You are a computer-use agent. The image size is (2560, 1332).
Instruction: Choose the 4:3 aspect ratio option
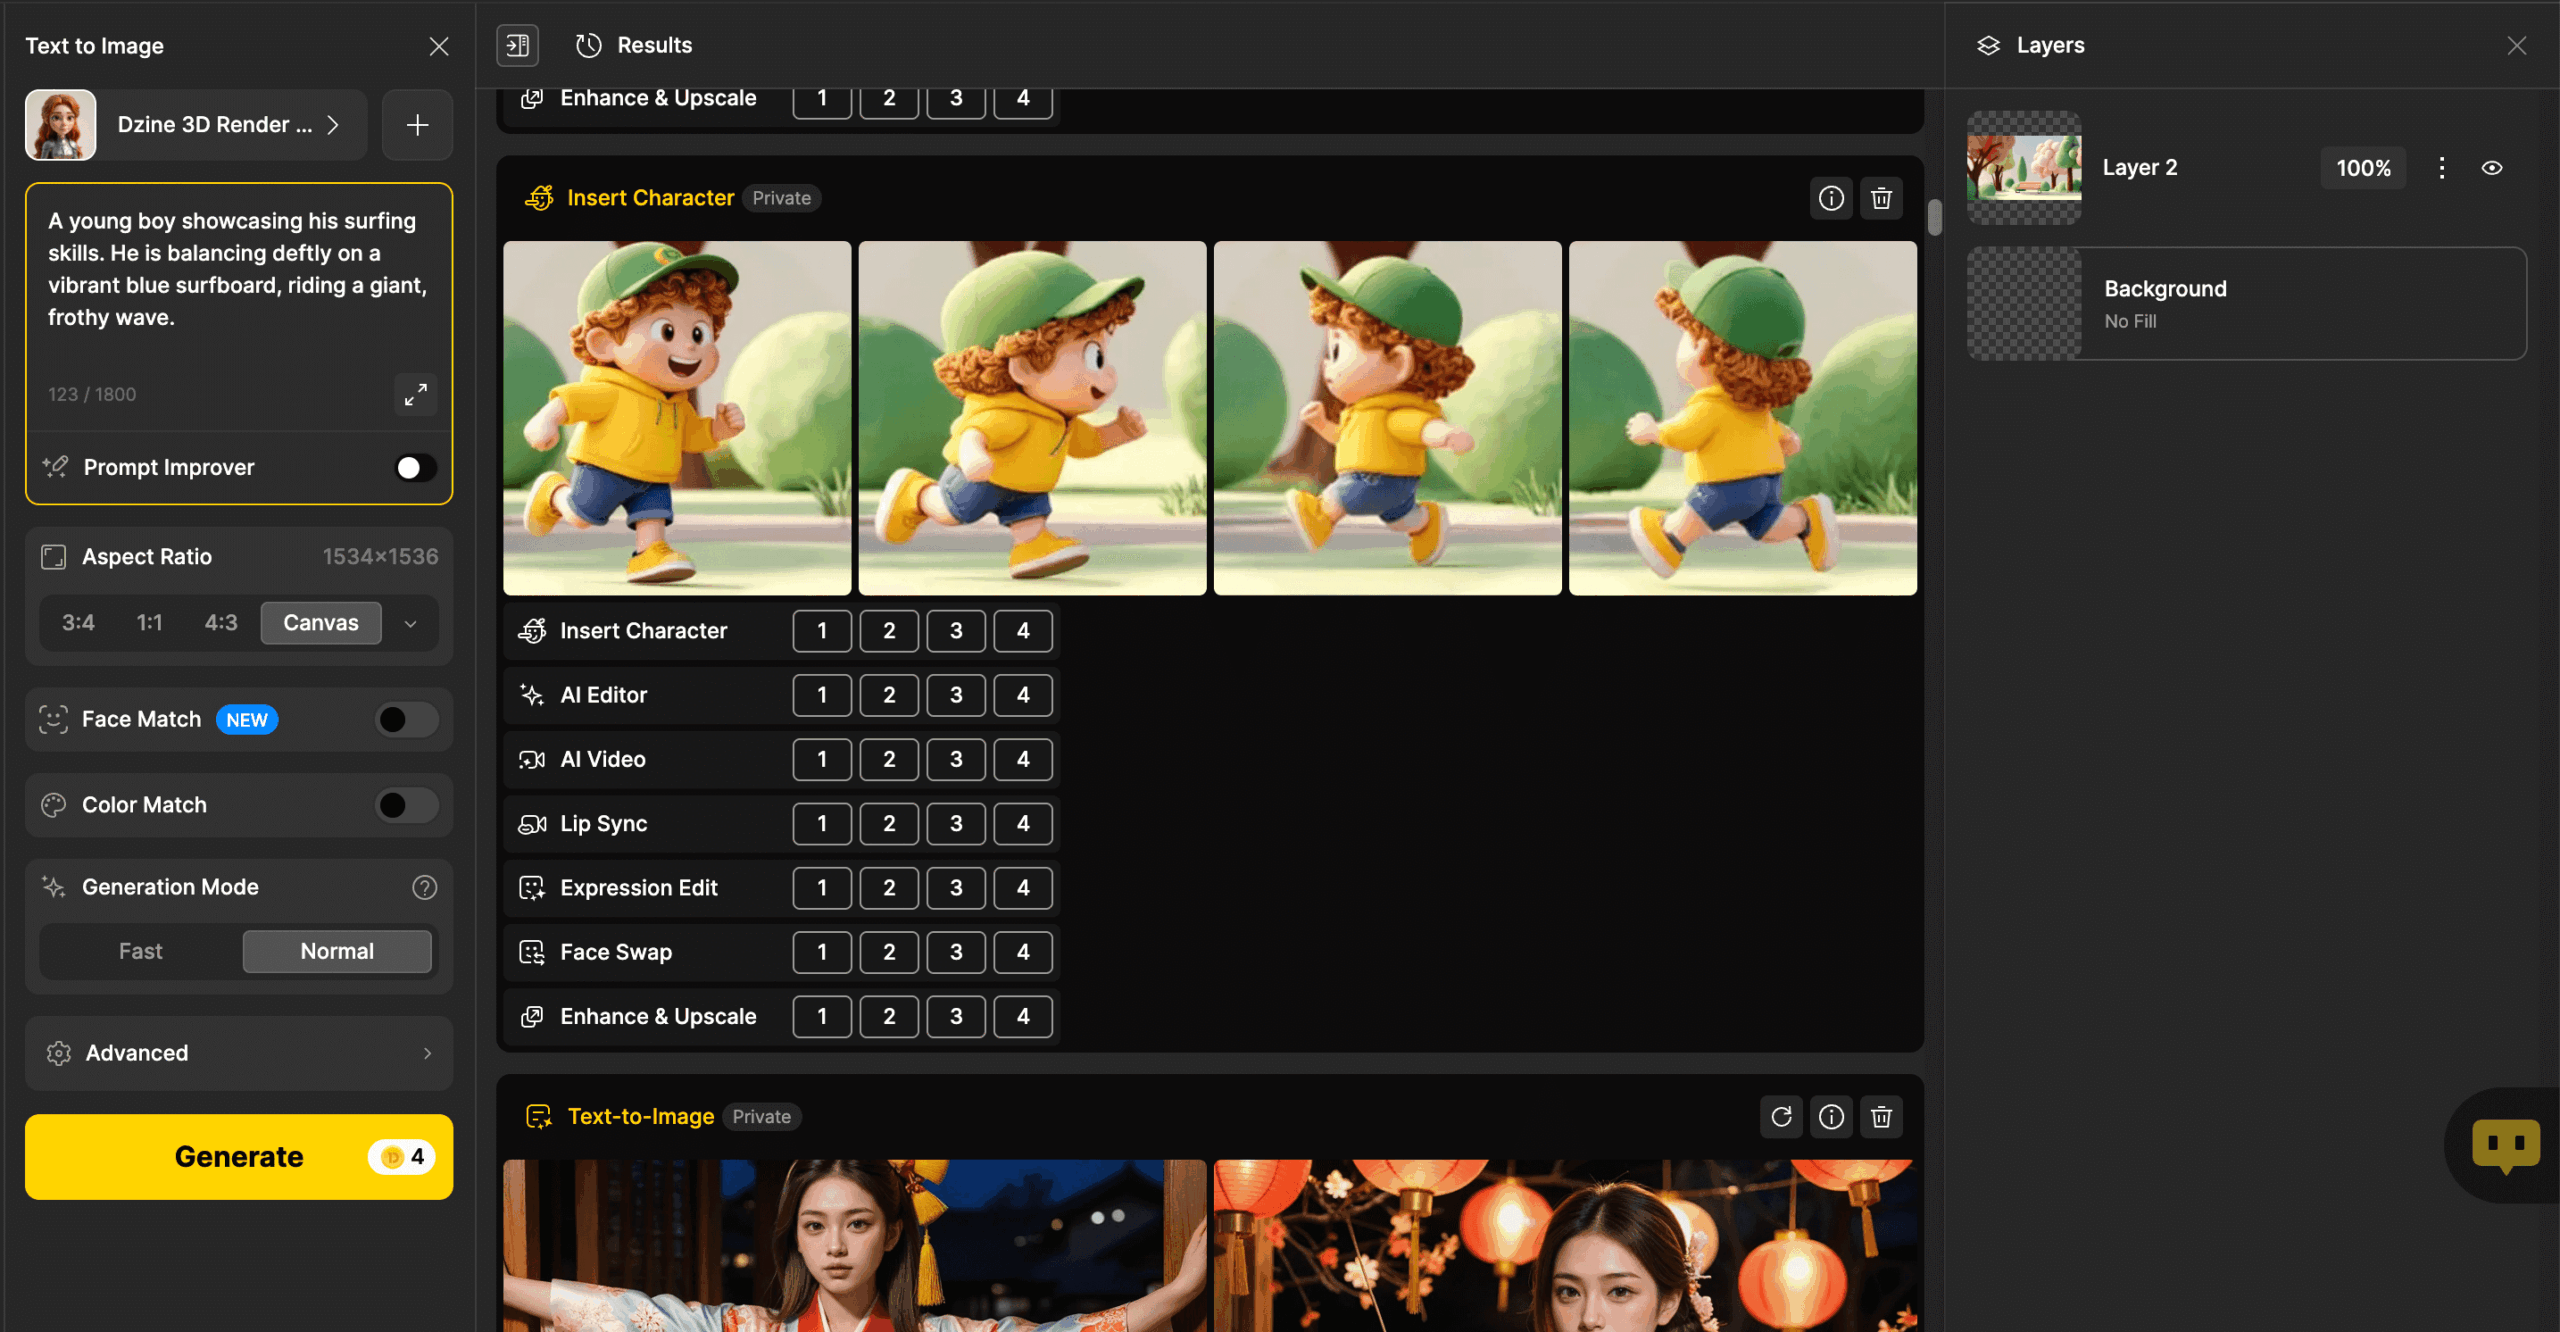pyautogui.click(x=221, y=623)
